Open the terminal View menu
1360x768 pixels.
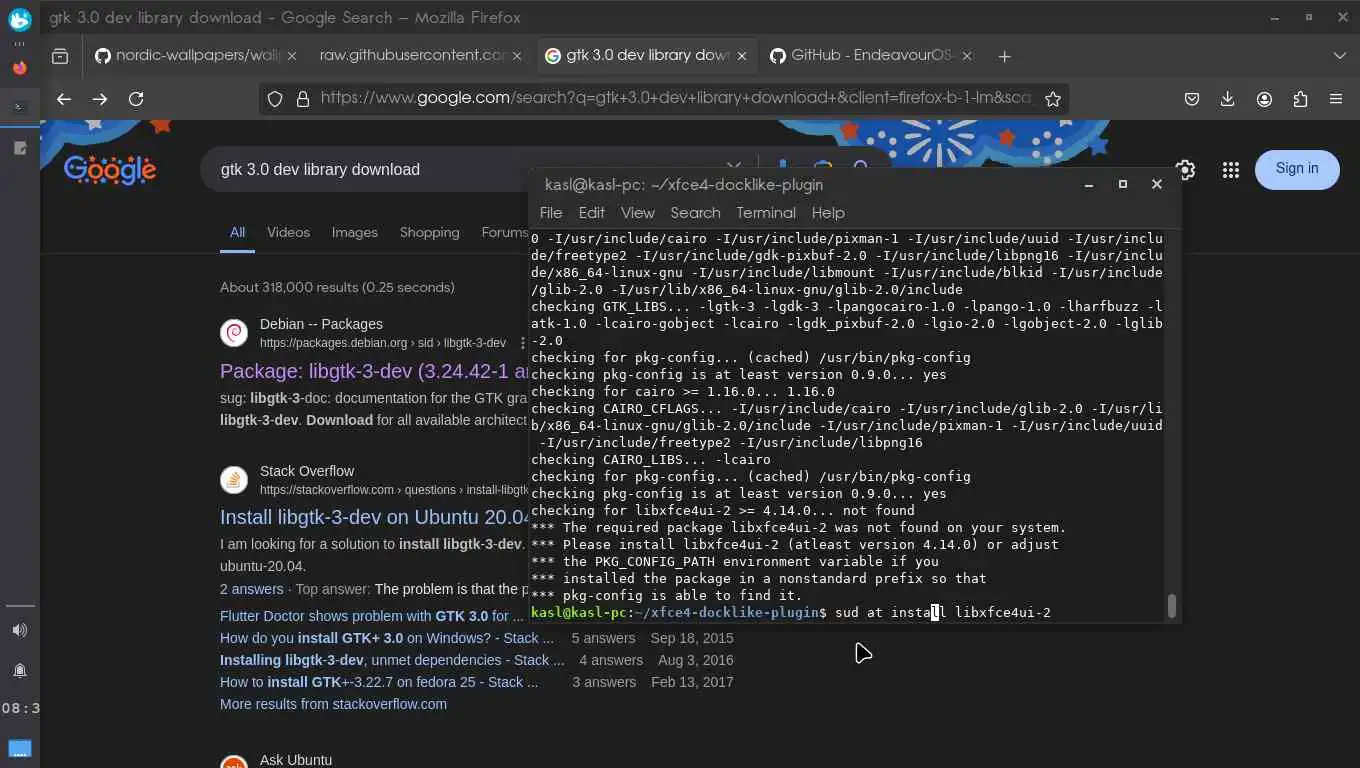click(x=637, y=213)
